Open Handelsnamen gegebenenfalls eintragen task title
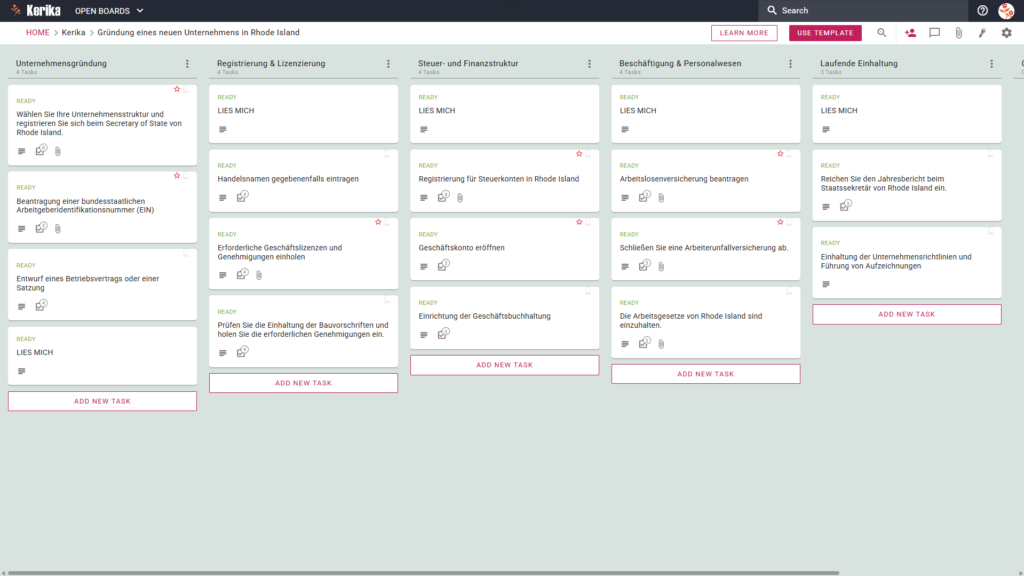 288,179
